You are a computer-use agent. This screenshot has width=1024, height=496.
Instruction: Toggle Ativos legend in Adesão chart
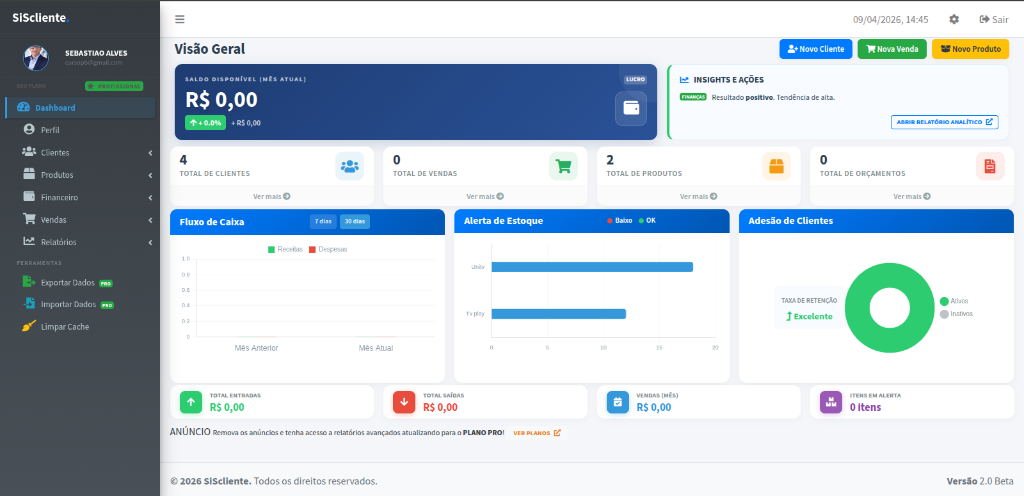954,301
